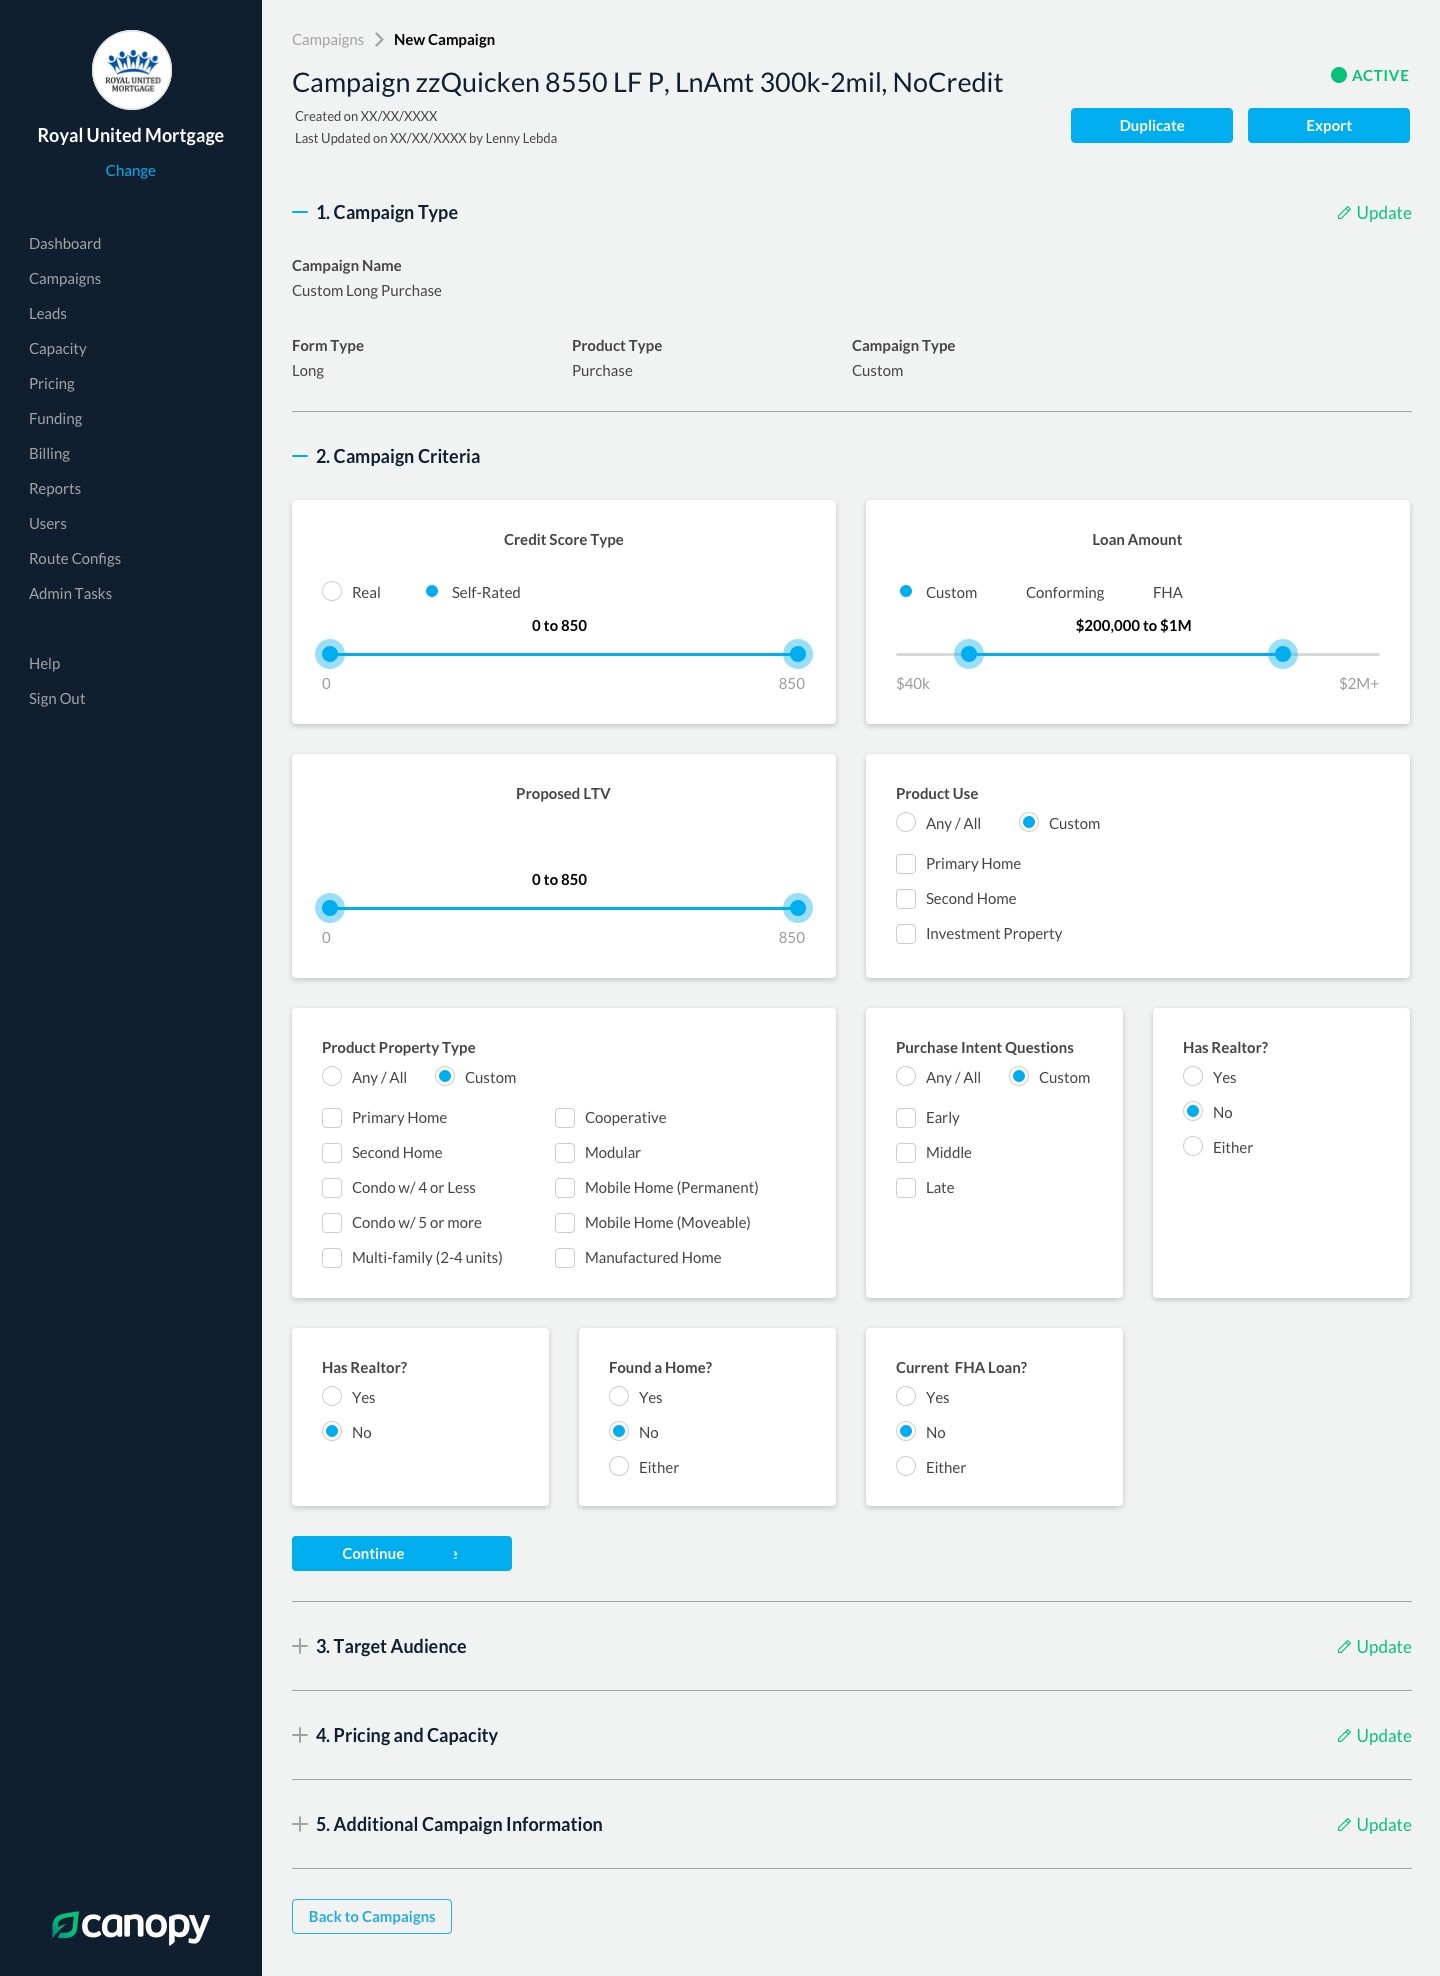The width and height of the screenshot is (1440, 1976).
Task: Select Either in right Has Realtor card
Action: [x=1193, y=1146]
